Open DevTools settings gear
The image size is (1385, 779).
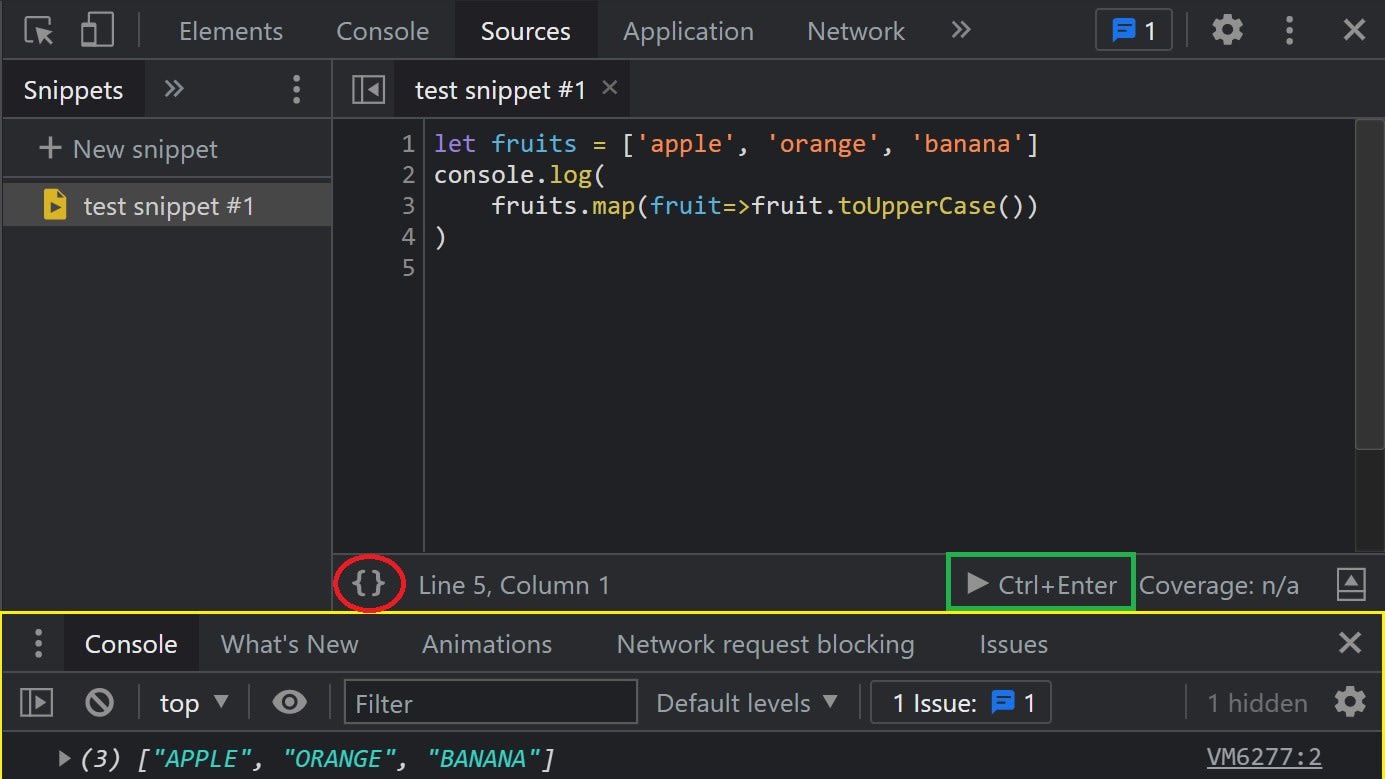1228,29
